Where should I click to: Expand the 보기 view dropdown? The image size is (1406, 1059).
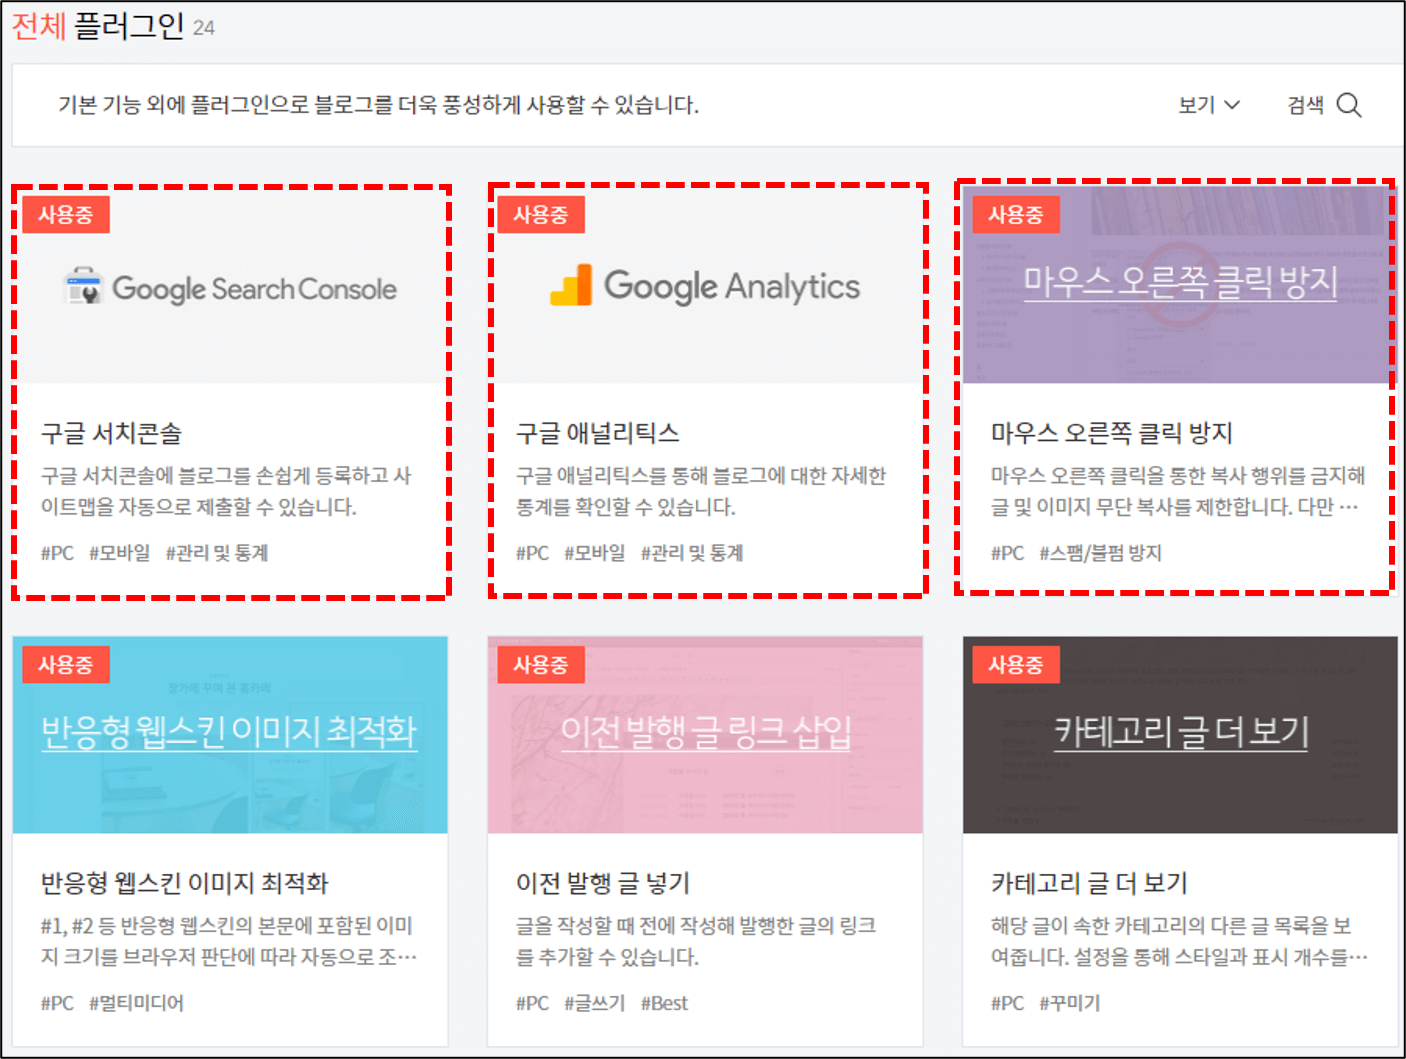tap(1208, 104)
